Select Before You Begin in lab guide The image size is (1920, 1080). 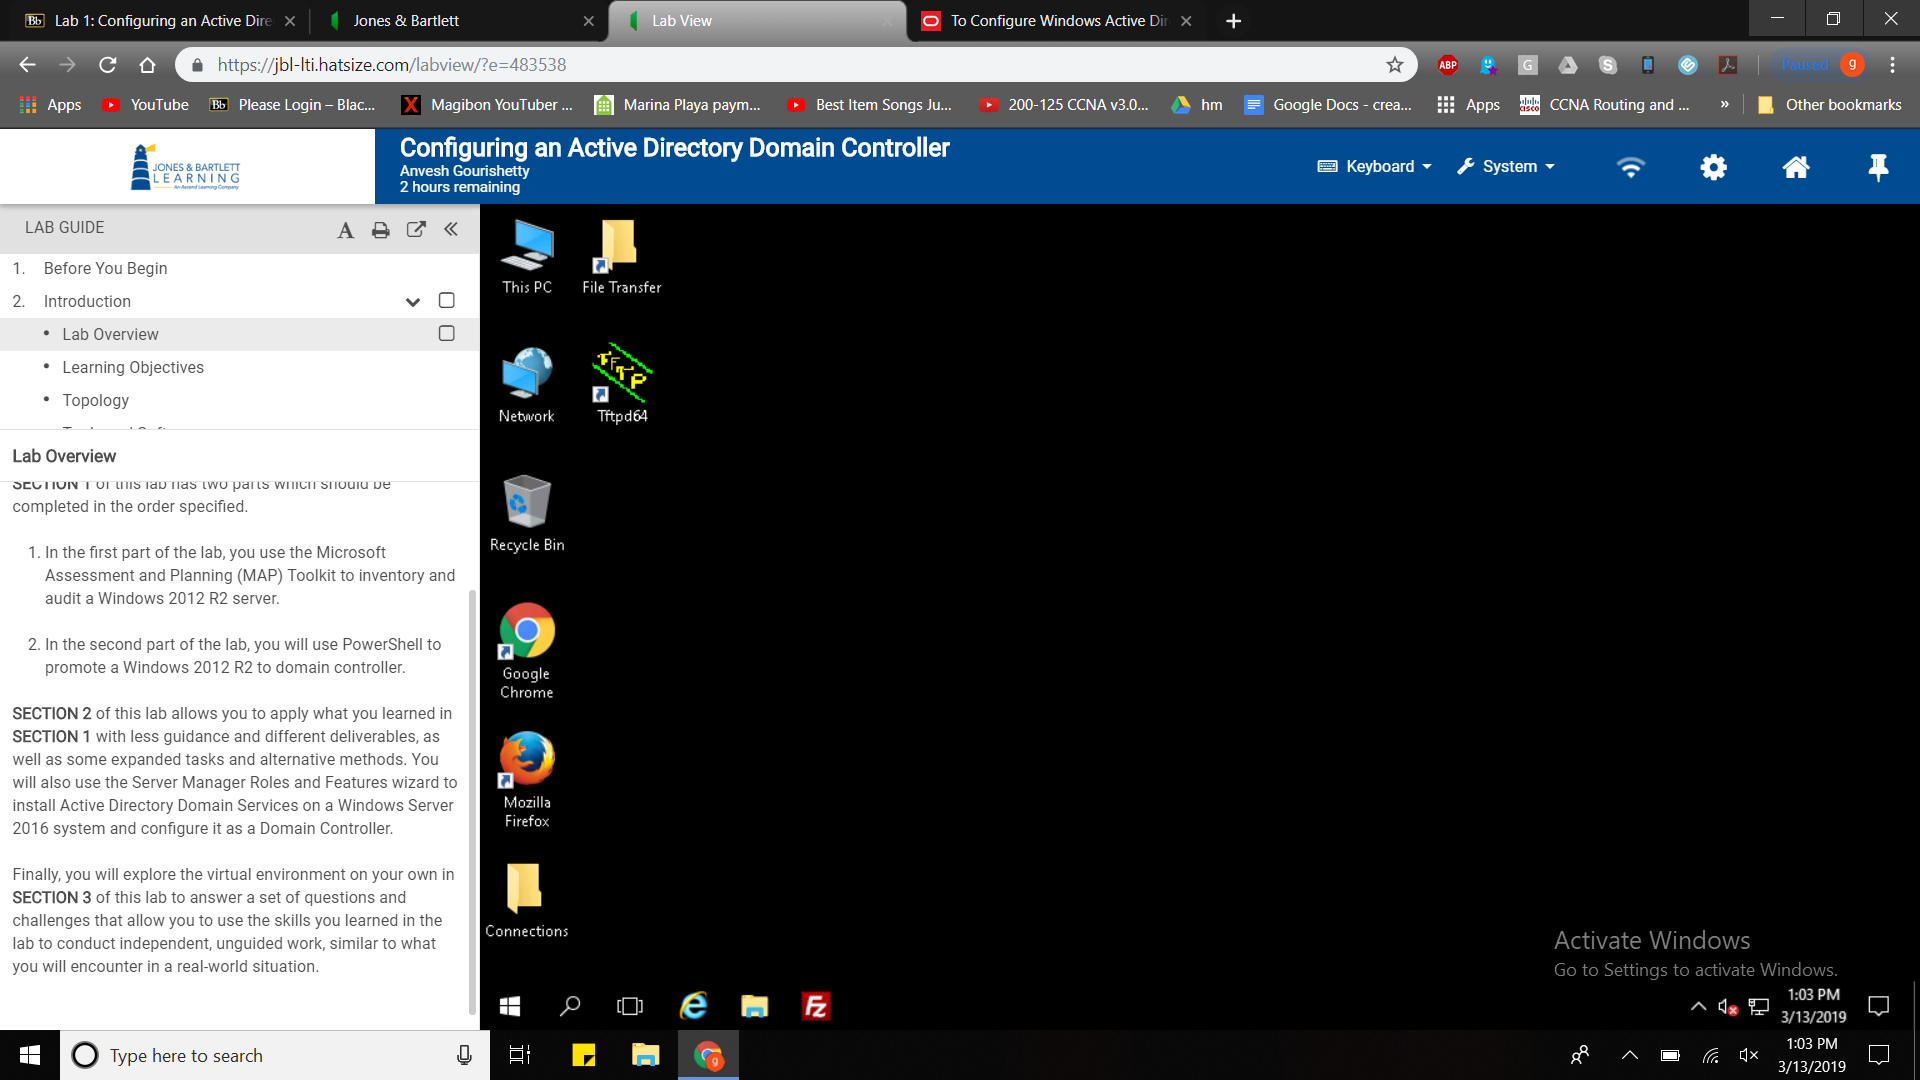[x=105, y=268]
